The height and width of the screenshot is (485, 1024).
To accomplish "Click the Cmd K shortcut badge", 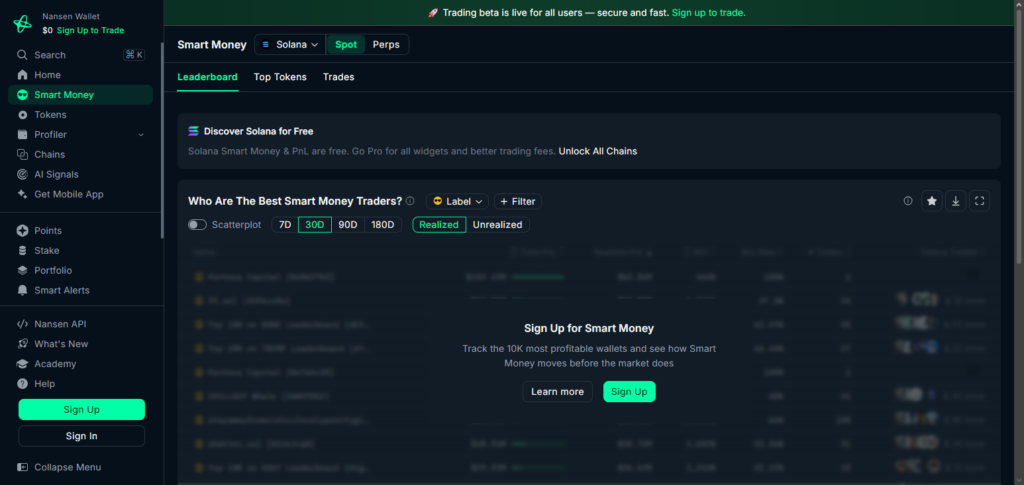I will 134,55.
